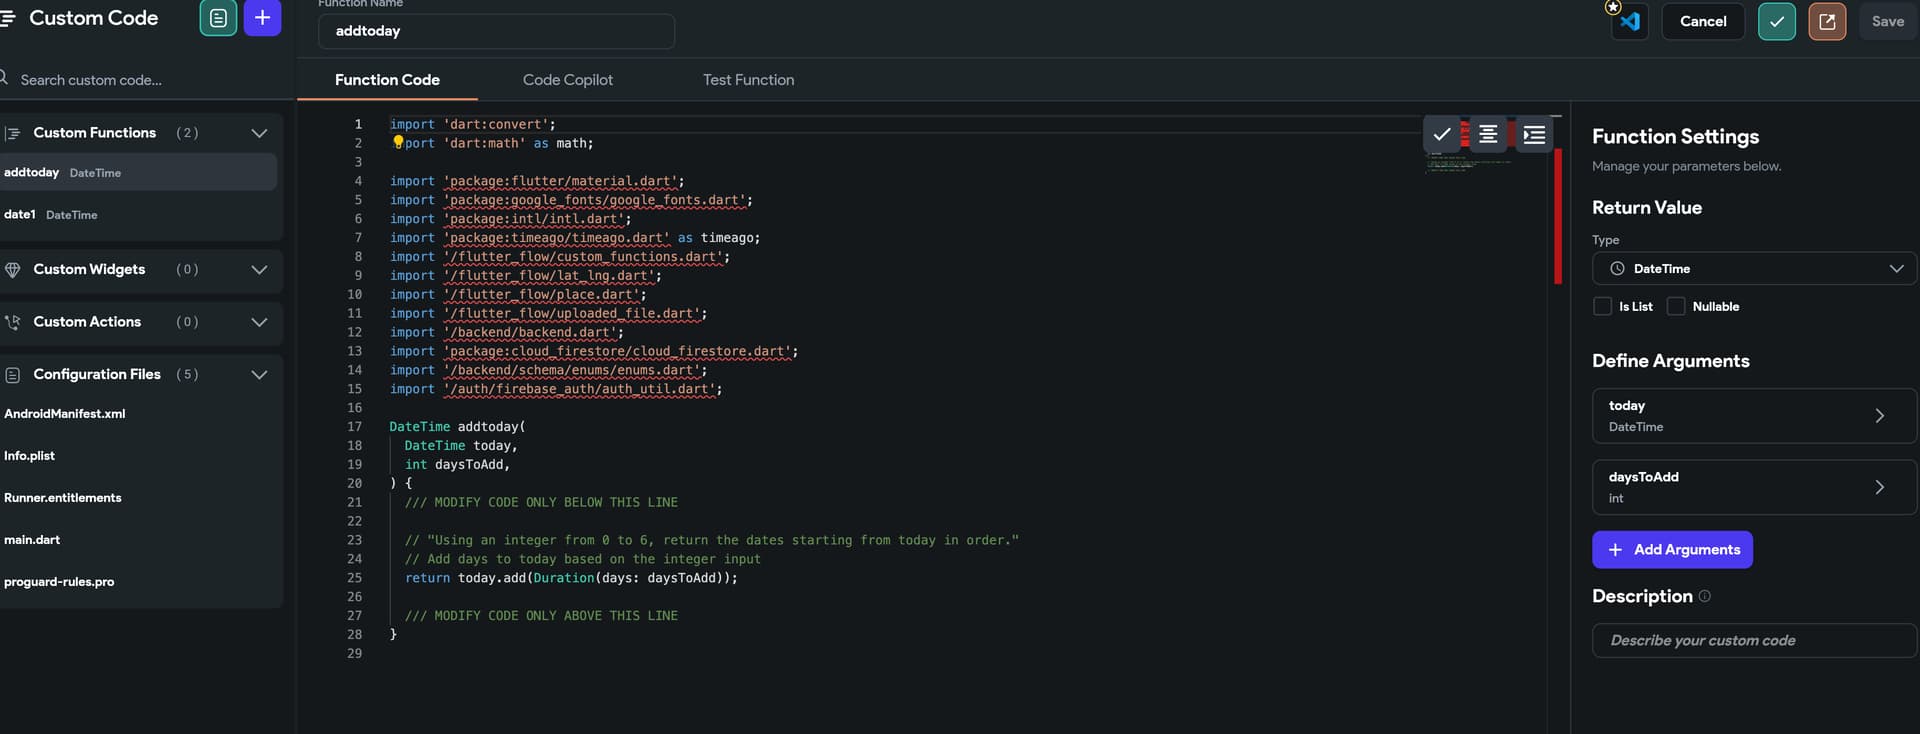Click the Description info icon

tap(1705, 596)
